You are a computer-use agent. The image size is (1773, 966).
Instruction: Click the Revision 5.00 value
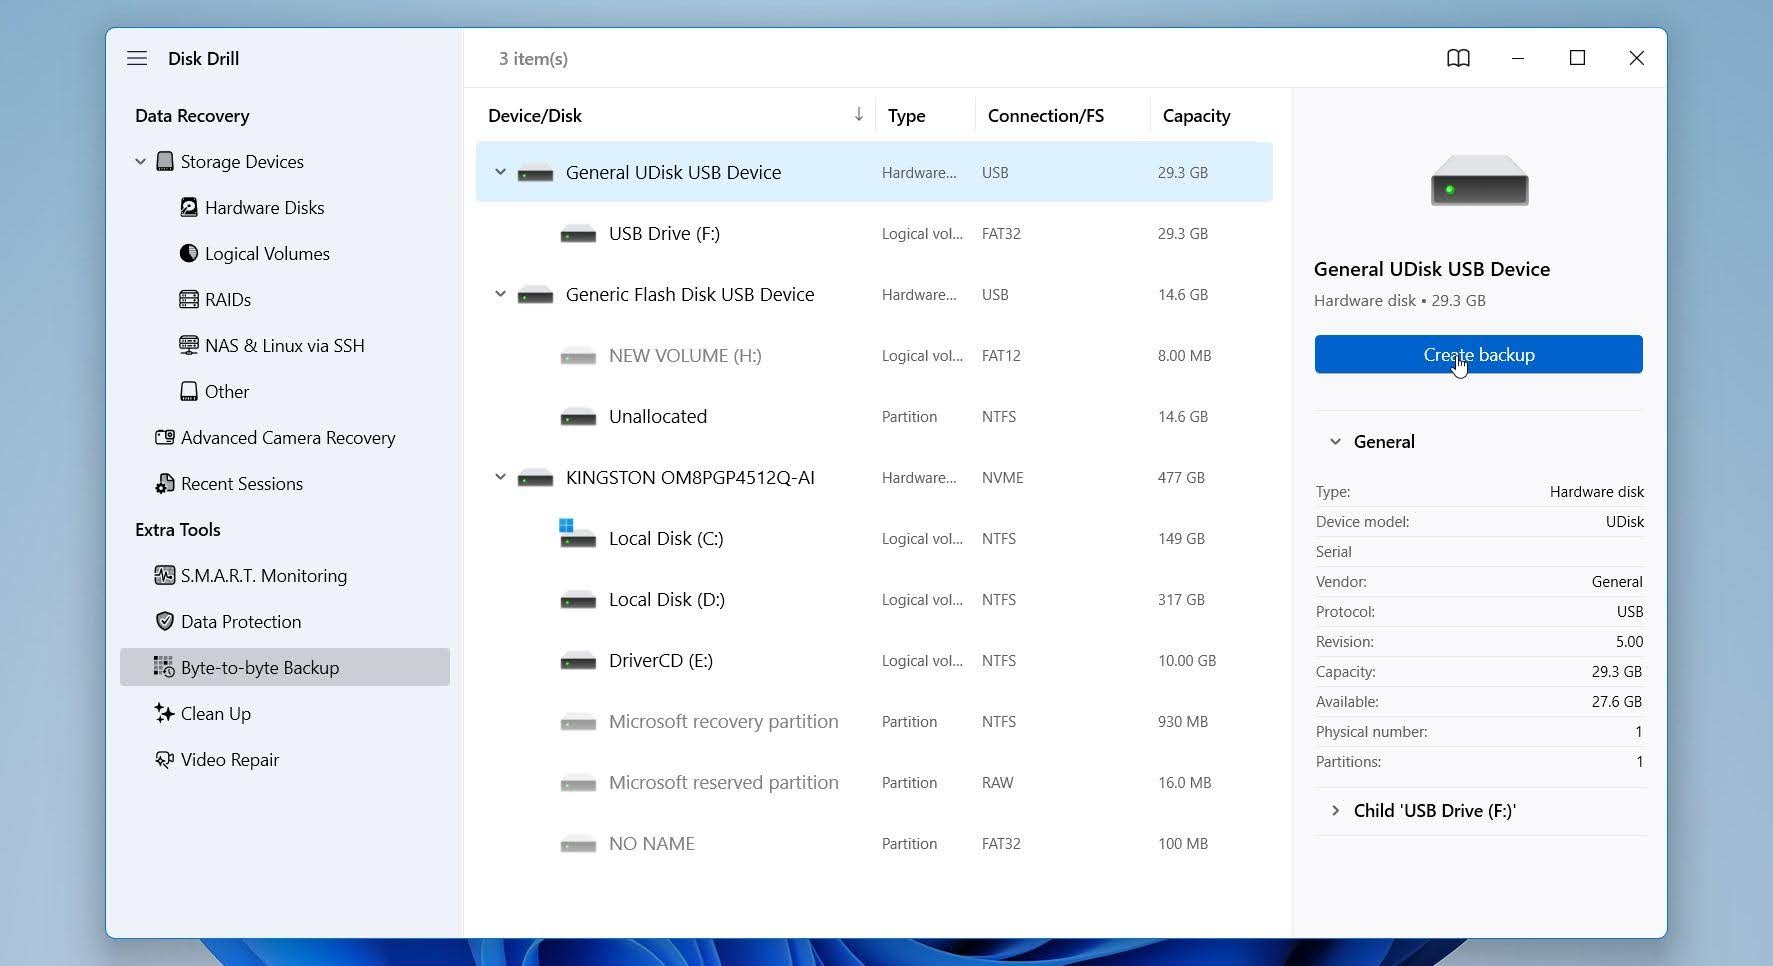click(x=1630, y=641)
